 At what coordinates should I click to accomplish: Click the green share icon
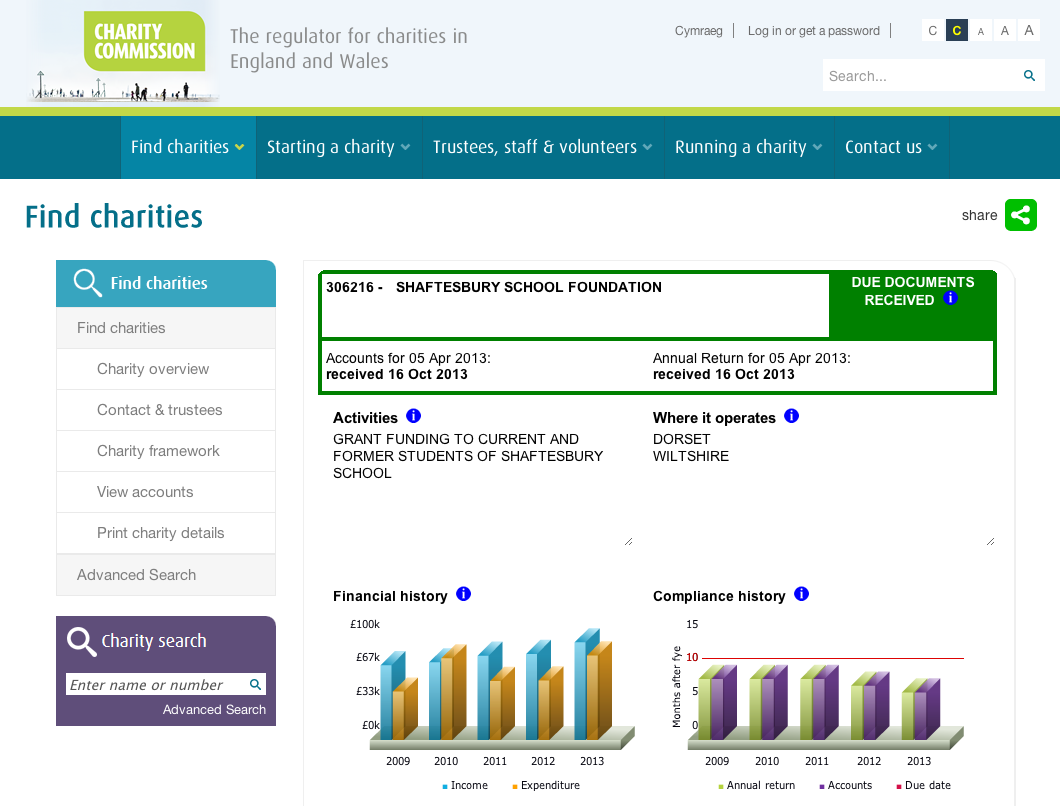(1021, 215)
